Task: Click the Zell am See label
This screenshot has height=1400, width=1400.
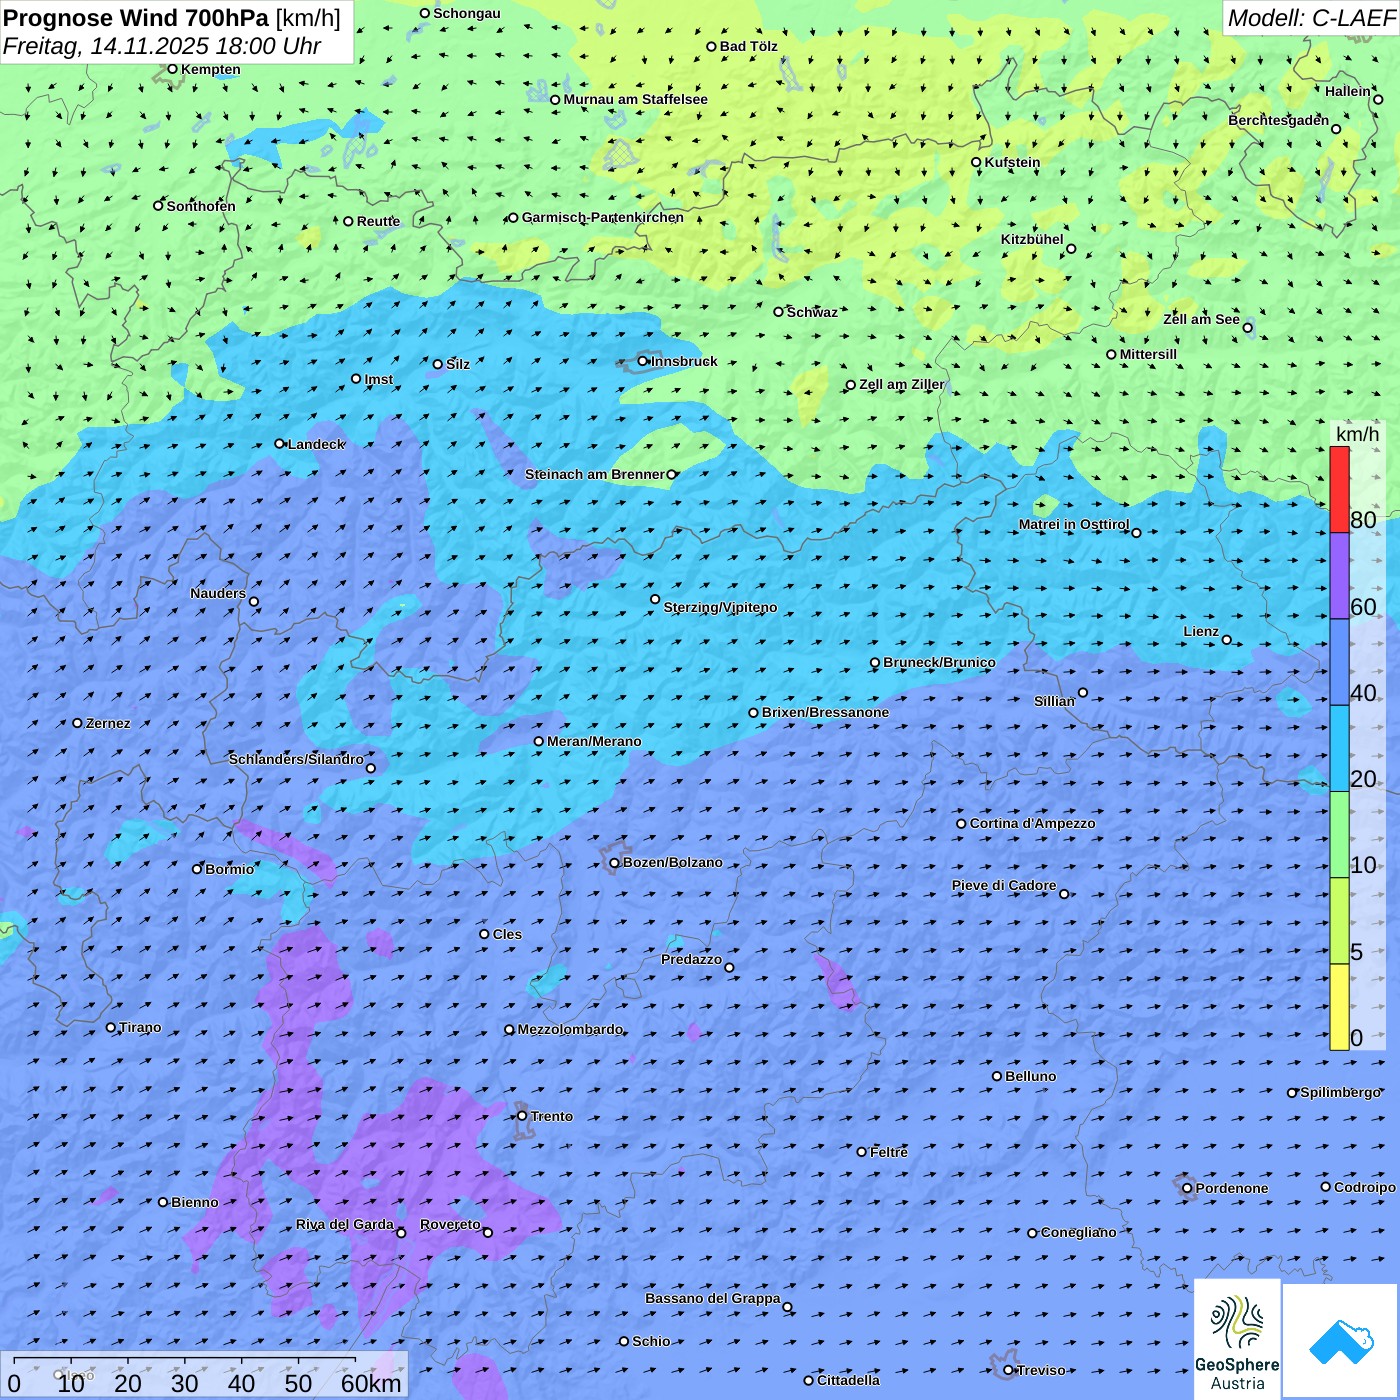Action: coord(1201,319)
